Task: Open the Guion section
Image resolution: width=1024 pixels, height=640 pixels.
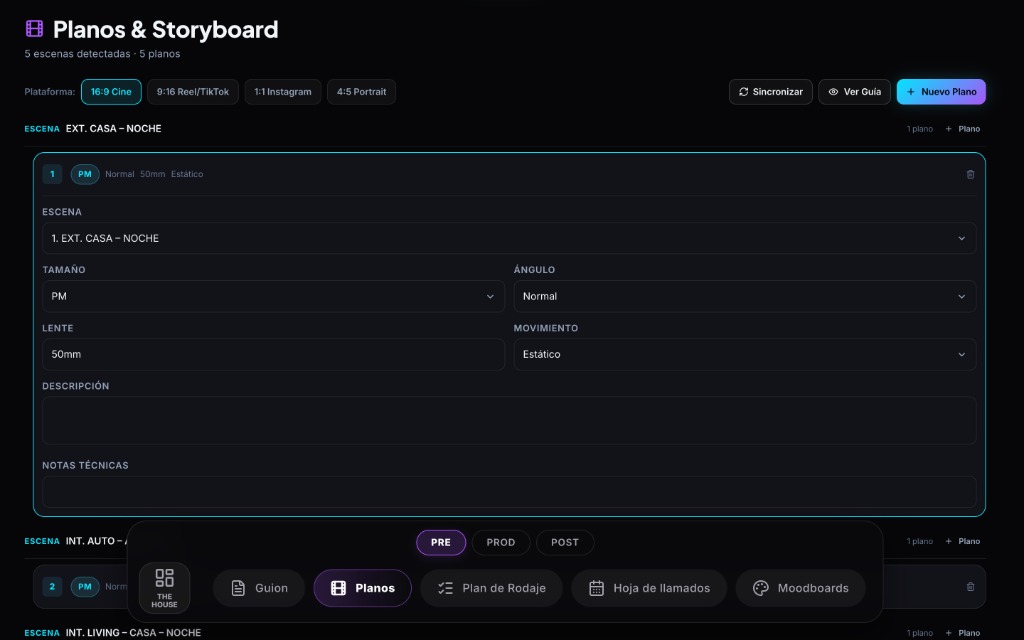Action: [x=259, y=588]
